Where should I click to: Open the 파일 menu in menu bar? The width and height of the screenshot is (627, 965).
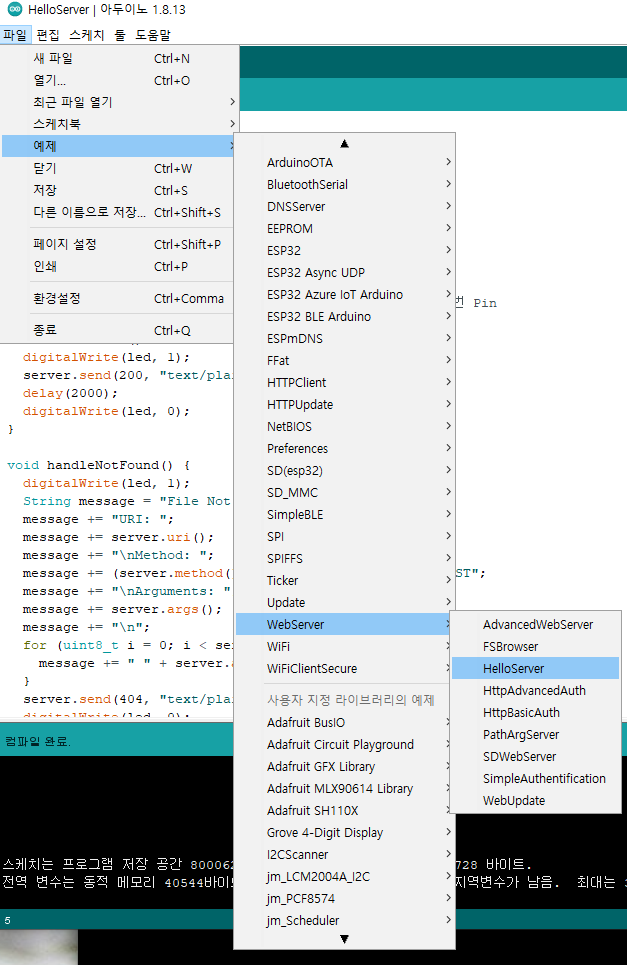15,34
